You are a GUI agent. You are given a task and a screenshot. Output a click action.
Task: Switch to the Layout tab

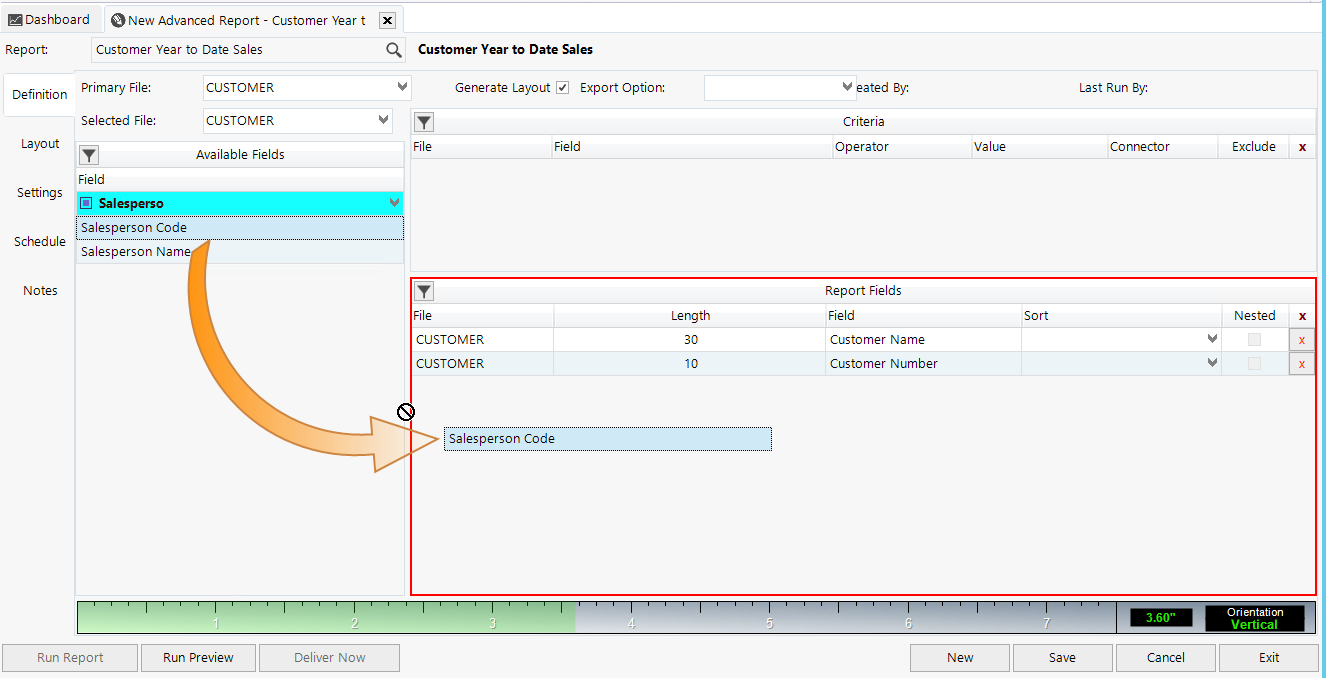click(39, 143)
